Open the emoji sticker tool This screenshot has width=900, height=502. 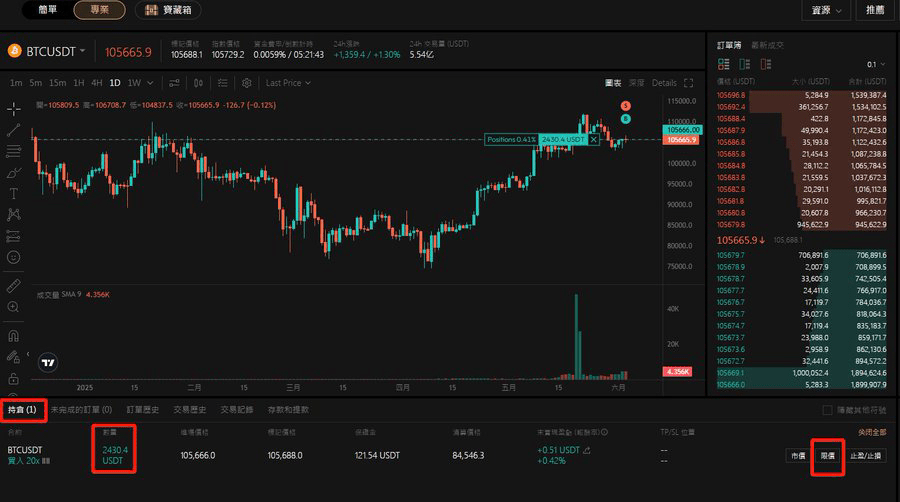pyautogui.click(x=14, y=257)
